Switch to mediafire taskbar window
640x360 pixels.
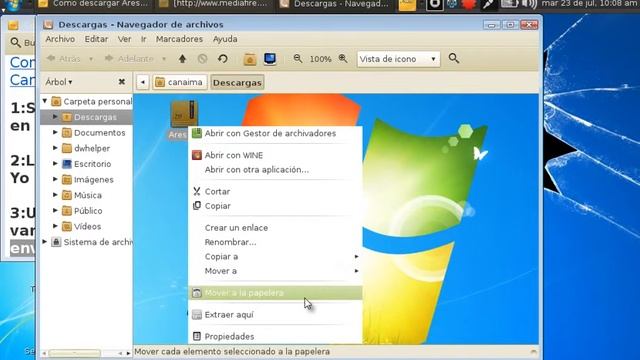coord(213,4)
